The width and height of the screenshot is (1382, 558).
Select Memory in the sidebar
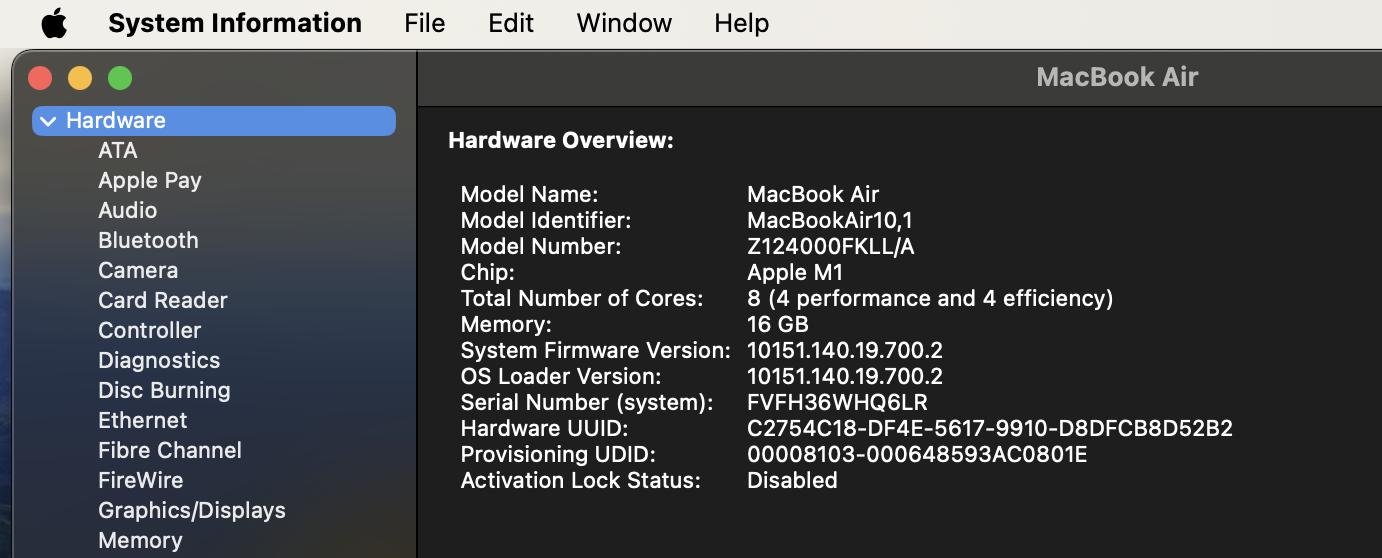pyautogui.click(x=140, y=540)
